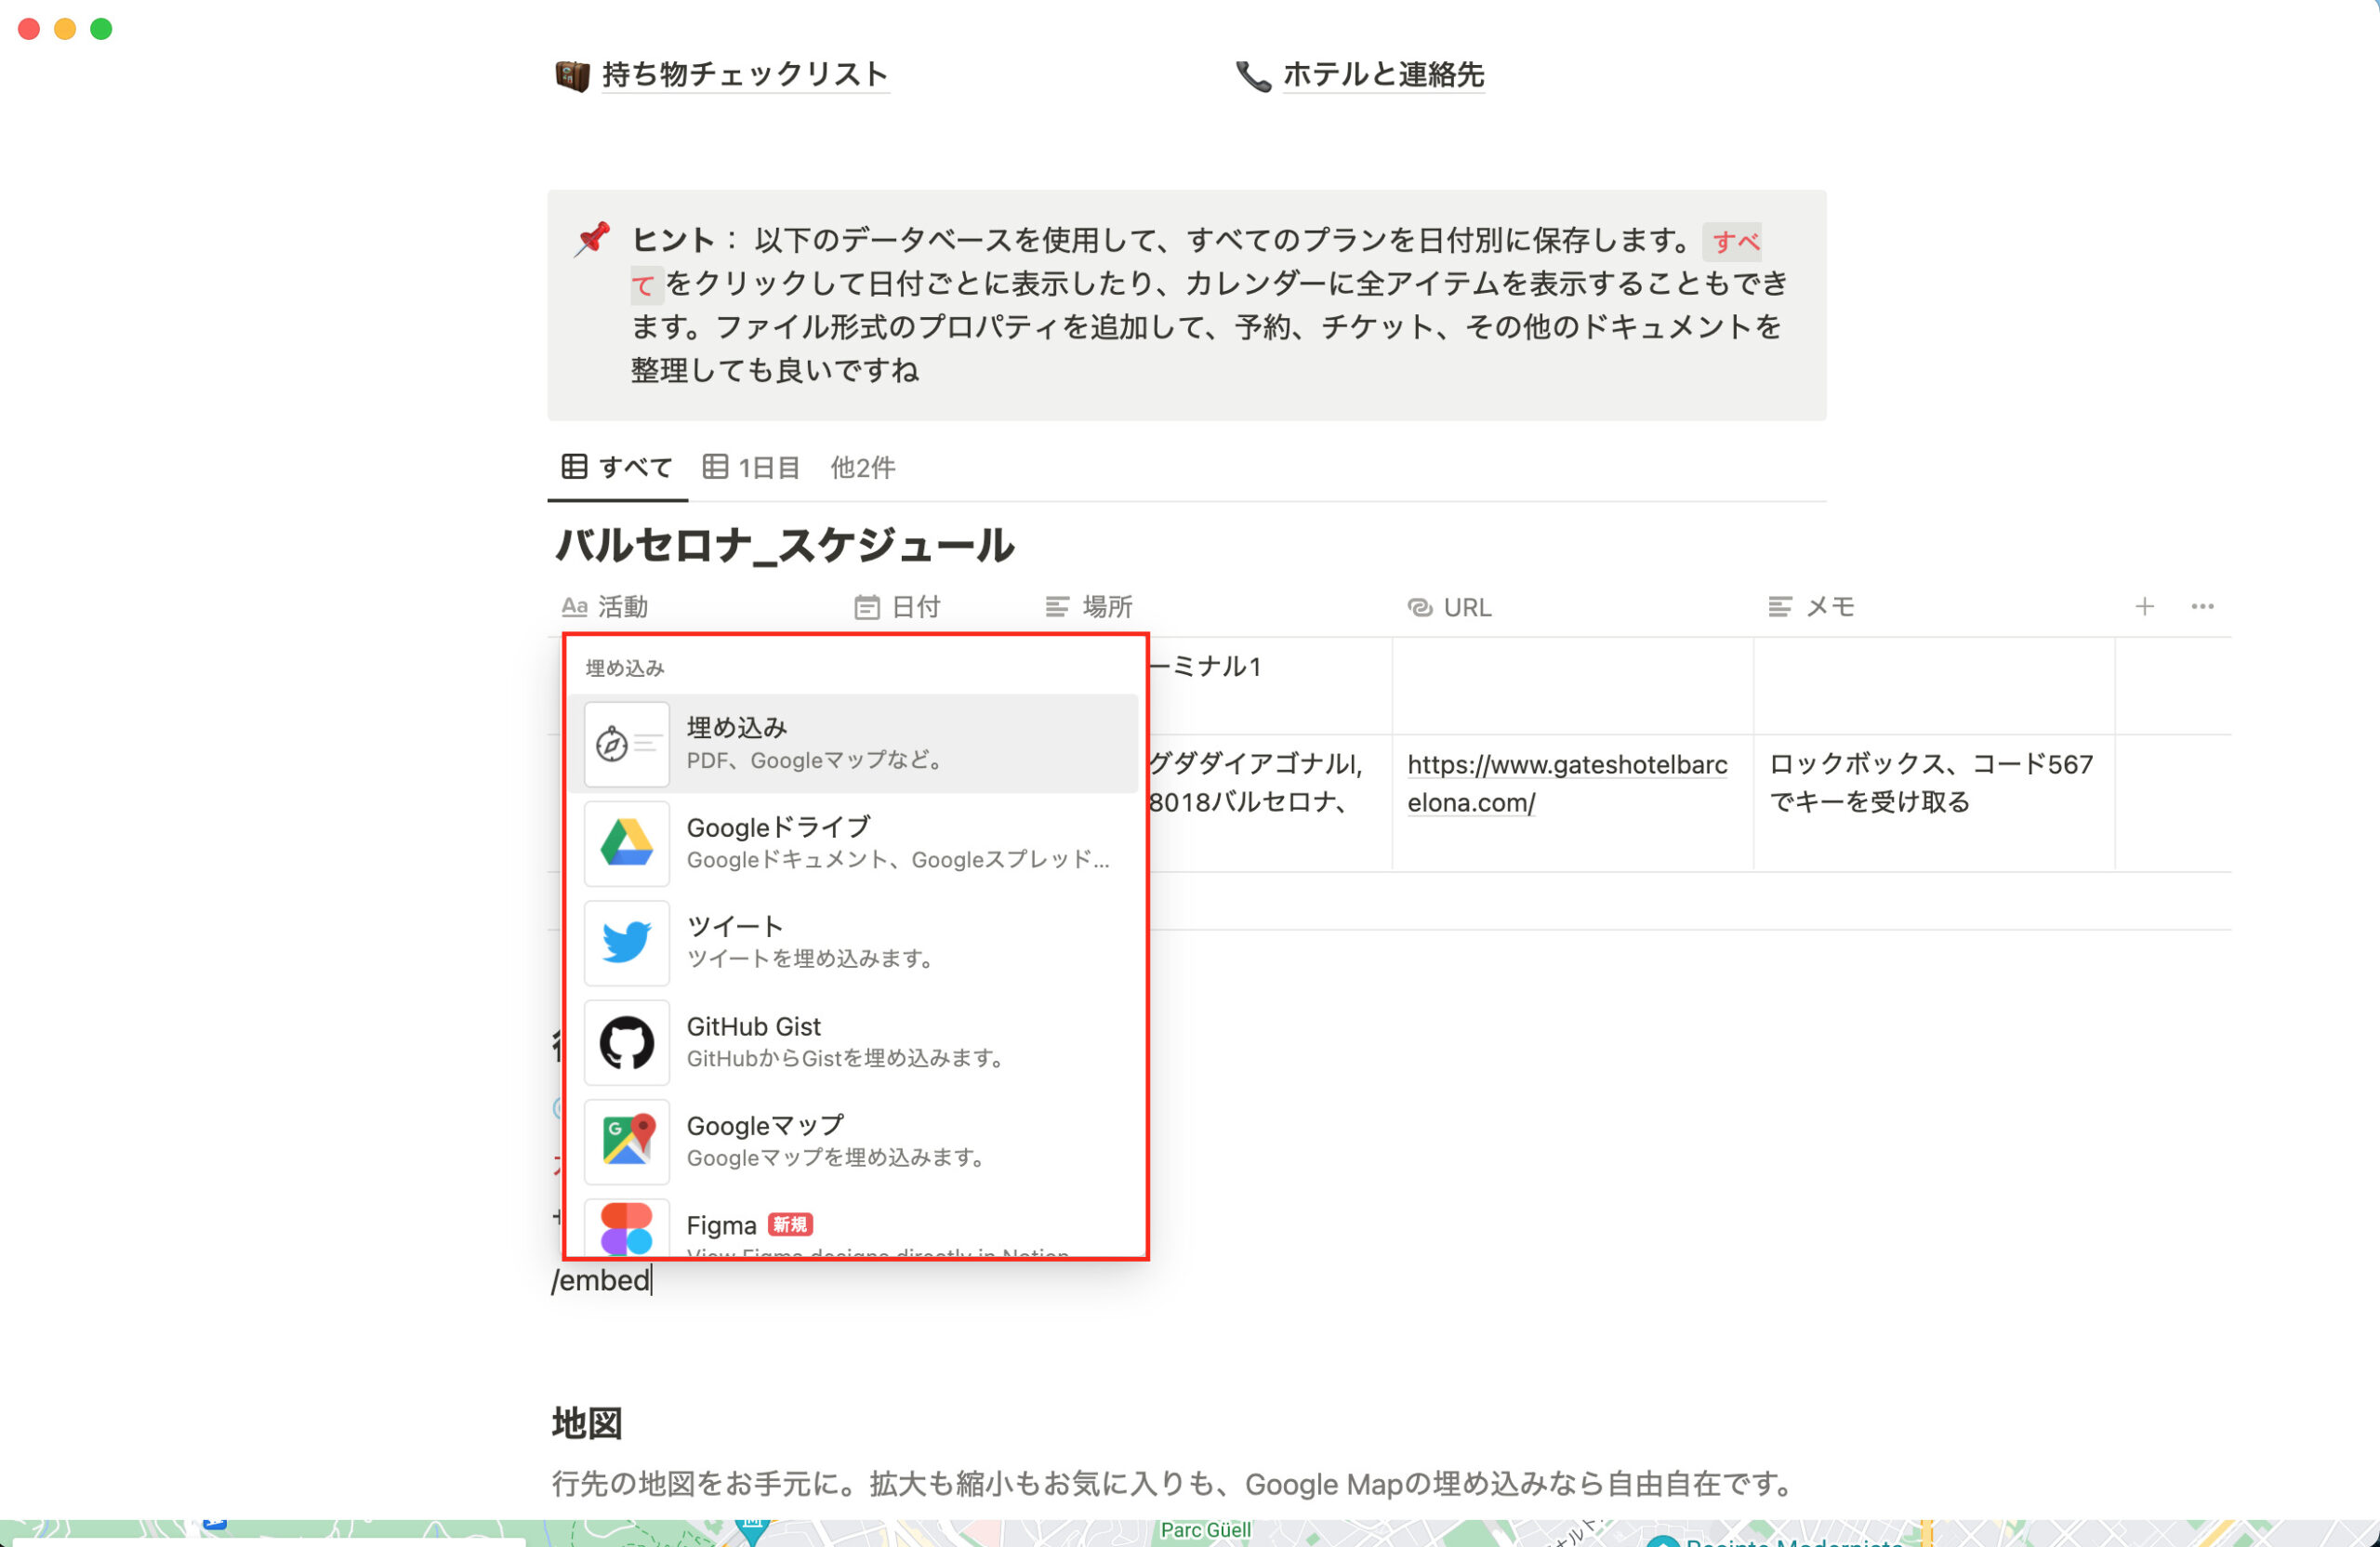This screenshot has width=2380, height=1547.
Task: Choose Googleドライブ from the embed menu
Action: pyautogui.click(x=853, y=843)
